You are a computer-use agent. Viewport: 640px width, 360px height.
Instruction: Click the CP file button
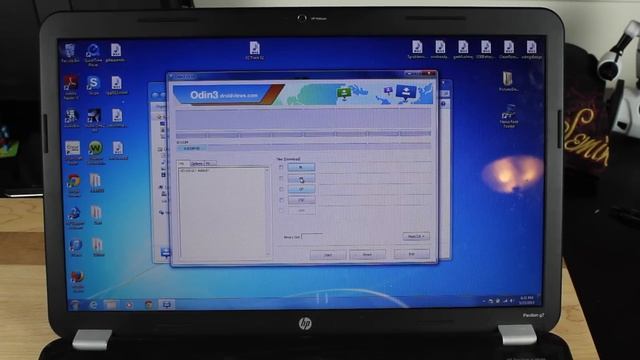pos(301,189)
